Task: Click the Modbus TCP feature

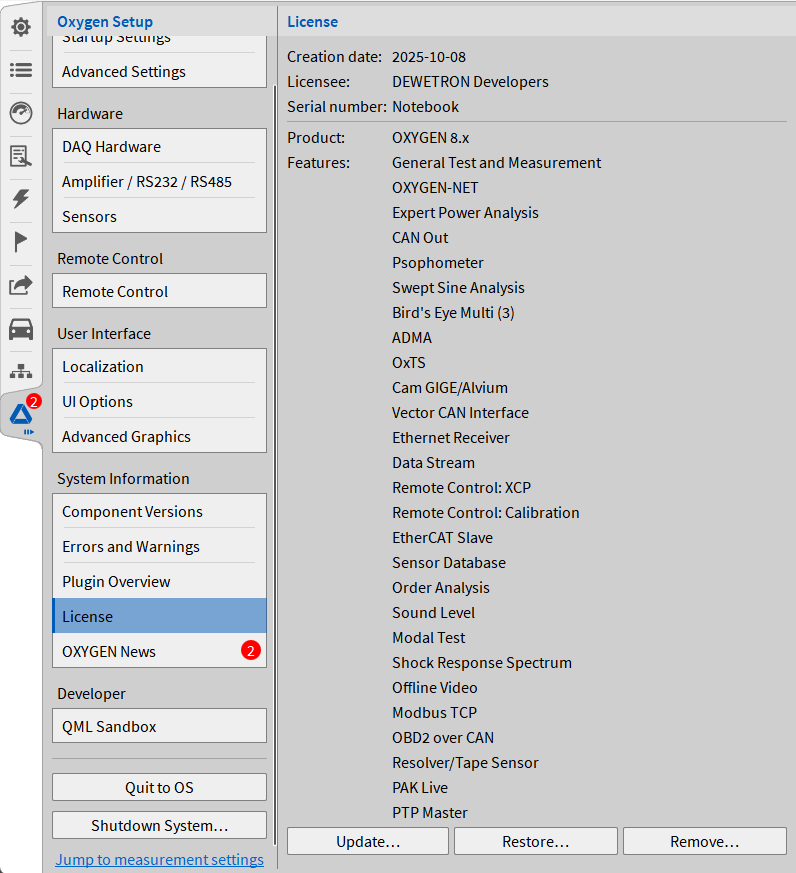Action: pos(434,713)
